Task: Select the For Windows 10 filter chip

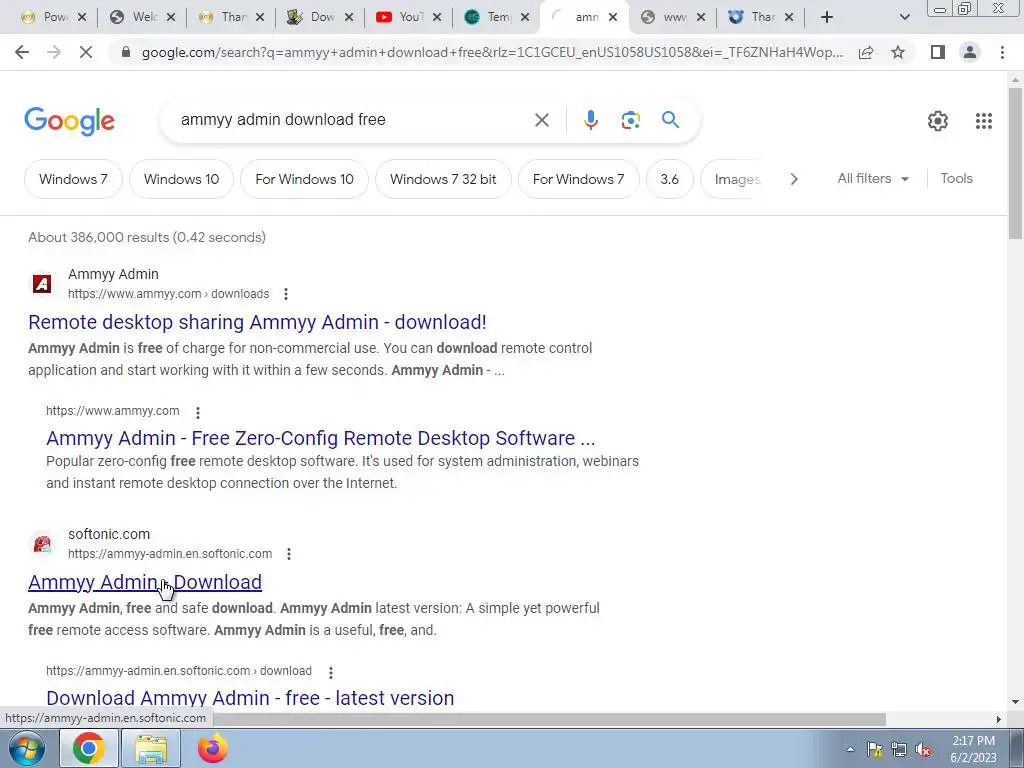Action: 304,179
